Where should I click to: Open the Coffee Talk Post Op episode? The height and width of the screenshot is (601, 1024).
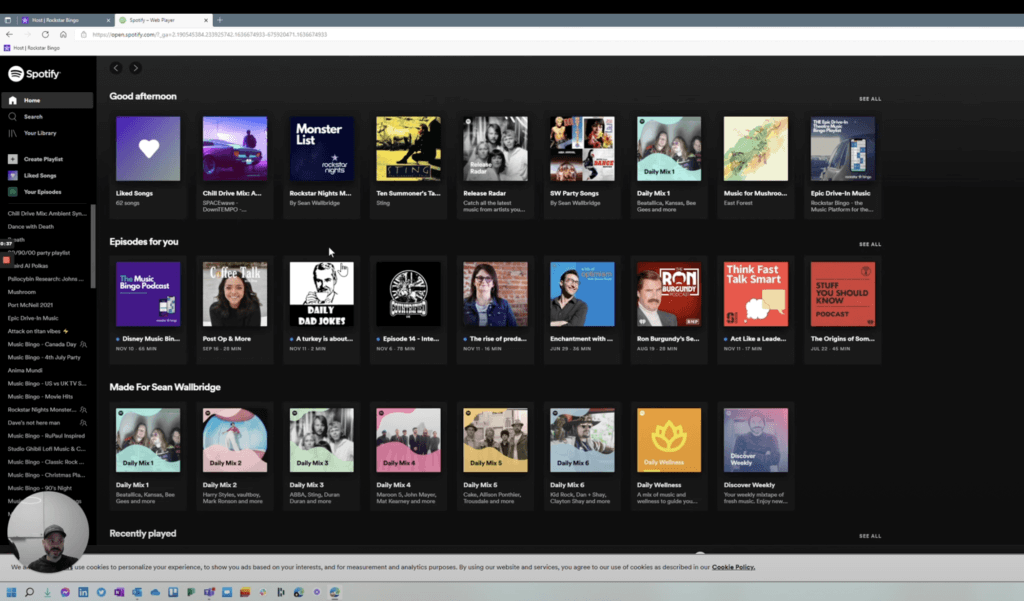coord(234,310)
